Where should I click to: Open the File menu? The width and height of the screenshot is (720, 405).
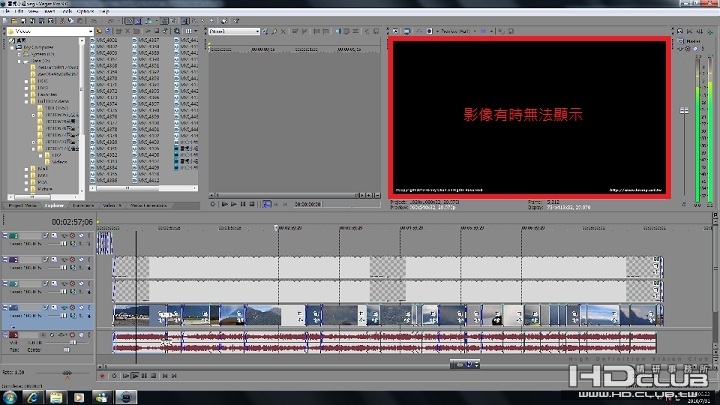(x=6, y=11)
